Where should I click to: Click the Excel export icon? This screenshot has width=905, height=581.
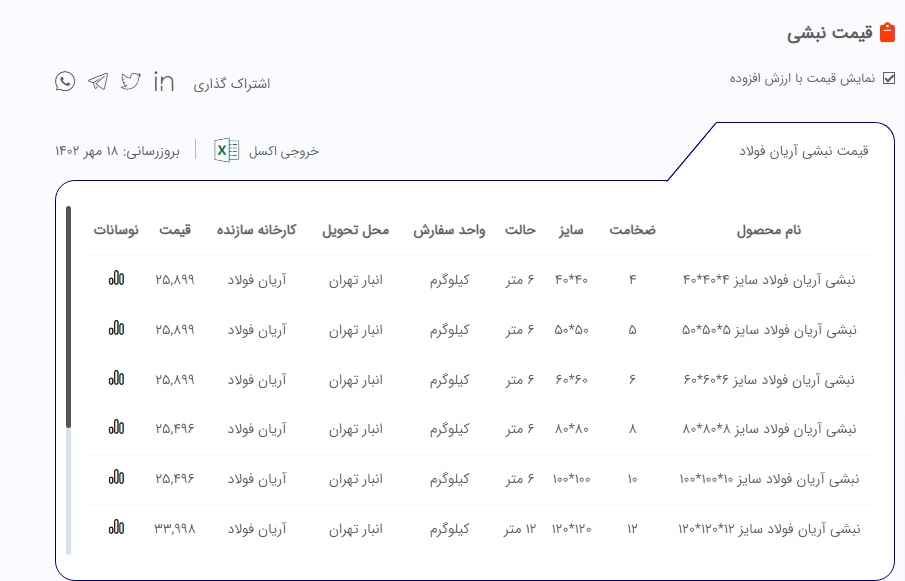(226, 151)
